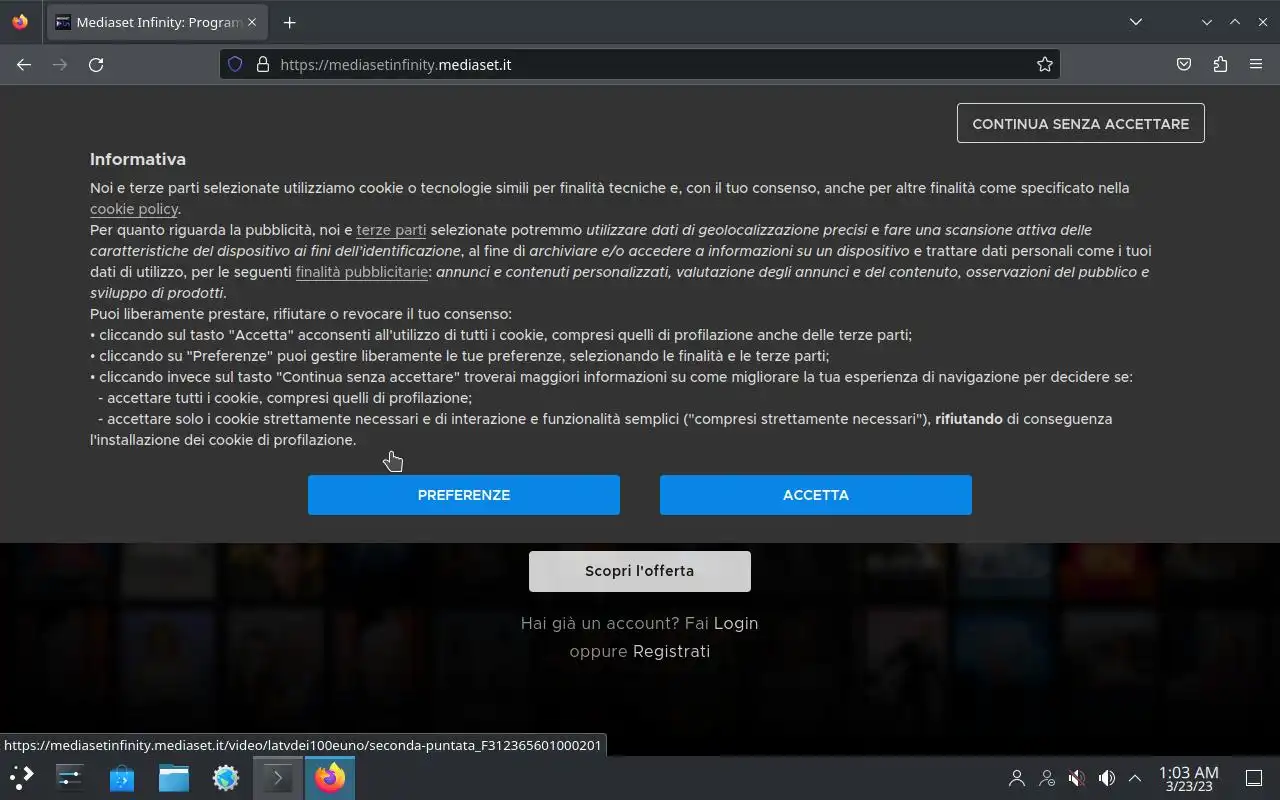
Task: Reload the current page
Action: 96,64
